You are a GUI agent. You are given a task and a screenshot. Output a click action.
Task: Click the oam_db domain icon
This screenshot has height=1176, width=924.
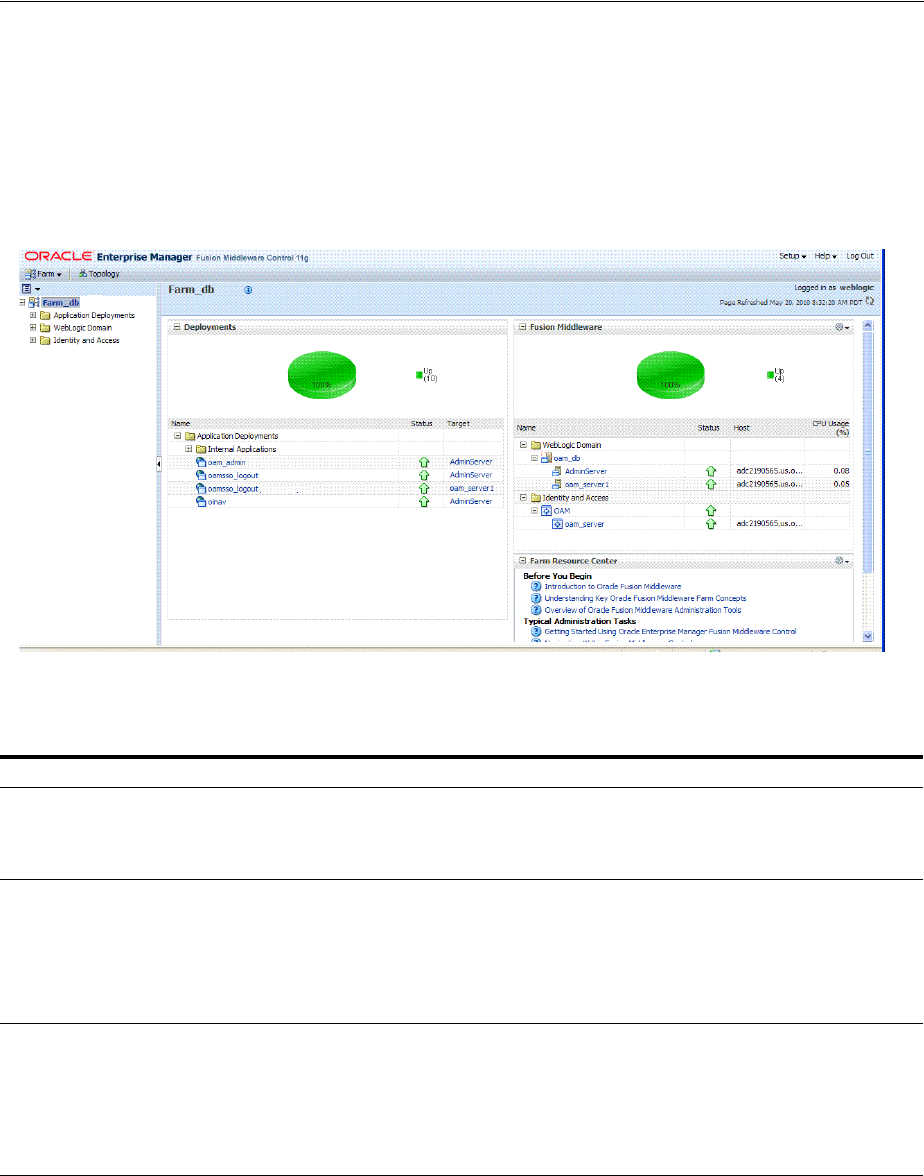pyautogui.click(x=547, y=458)
